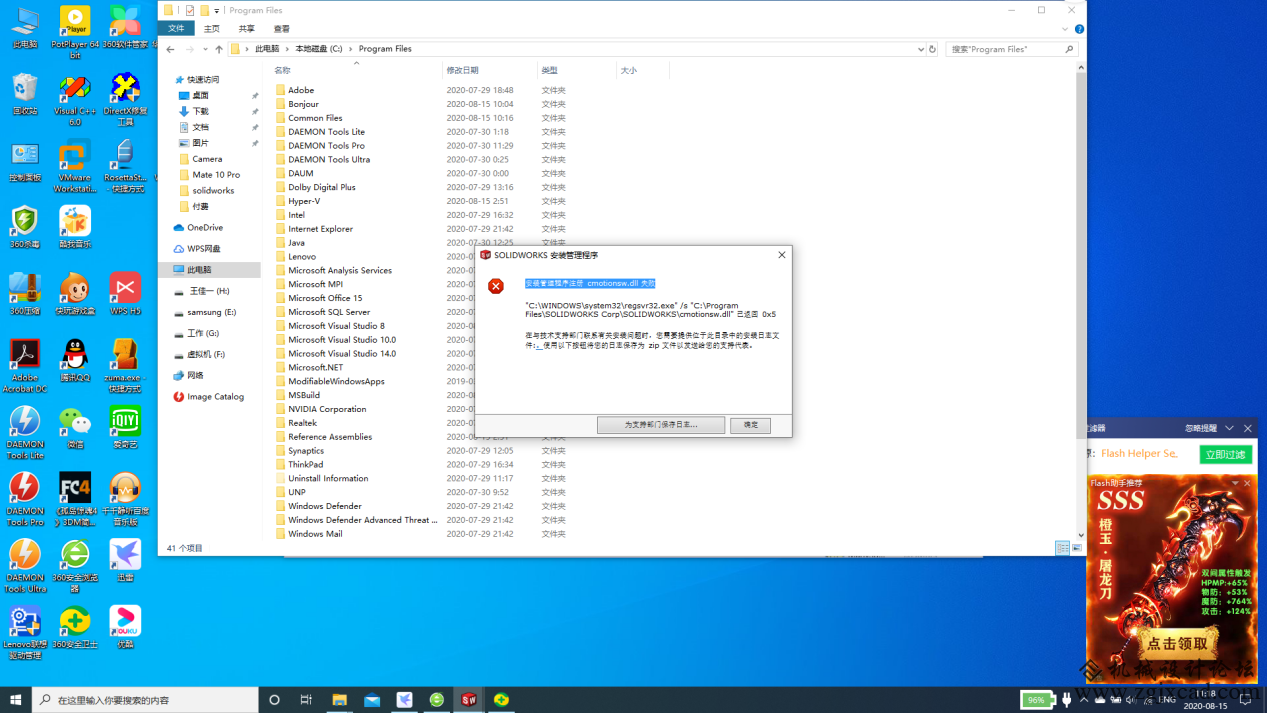This screenshot has height=713, width=1267.
Task: Select 快速访问 in navigation pane
Action: tap(202, 80)
